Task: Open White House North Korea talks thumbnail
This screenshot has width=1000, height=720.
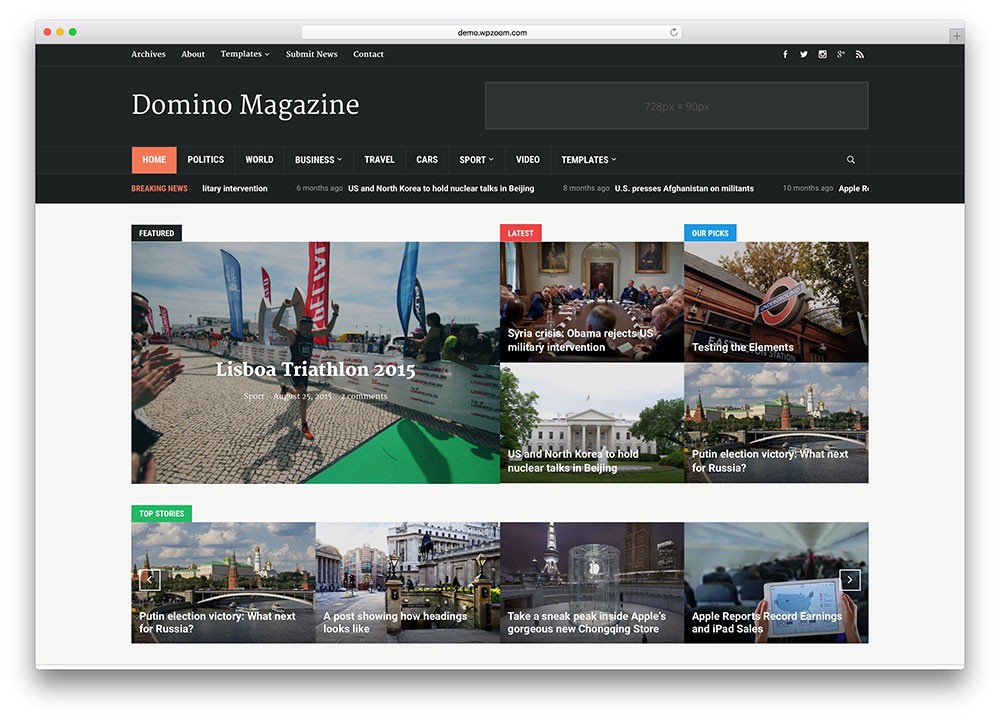Action: tap(592, 423)
